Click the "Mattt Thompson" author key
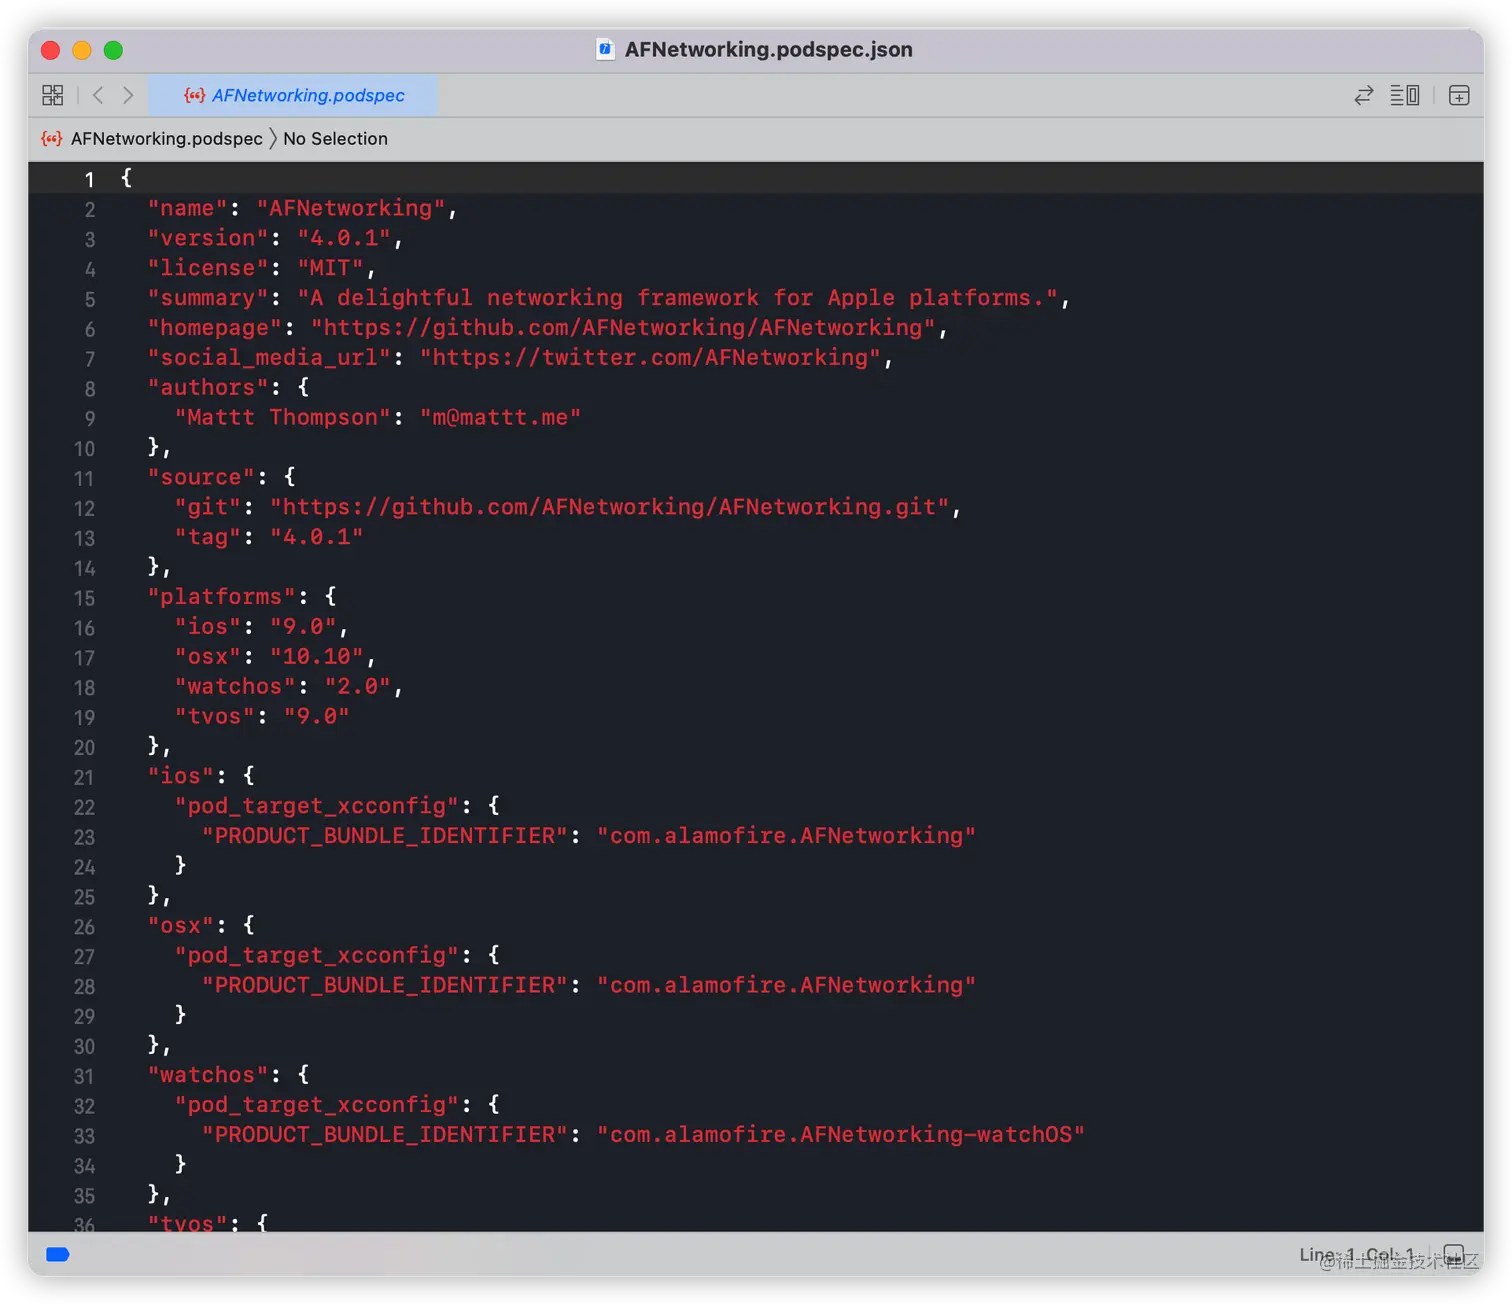 point(283,417)
